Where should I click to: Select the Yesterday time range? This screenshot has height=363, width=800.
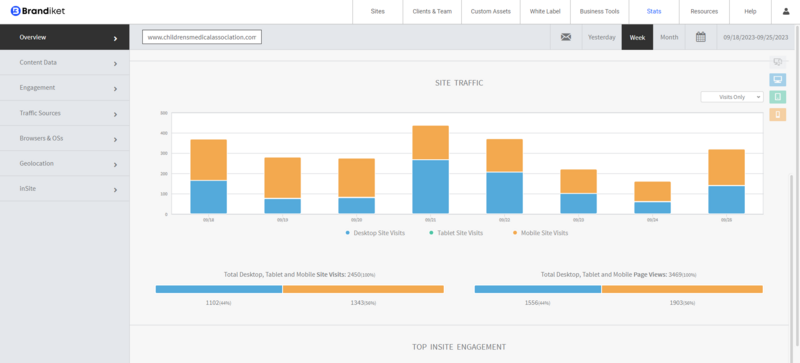click(602, 37)
